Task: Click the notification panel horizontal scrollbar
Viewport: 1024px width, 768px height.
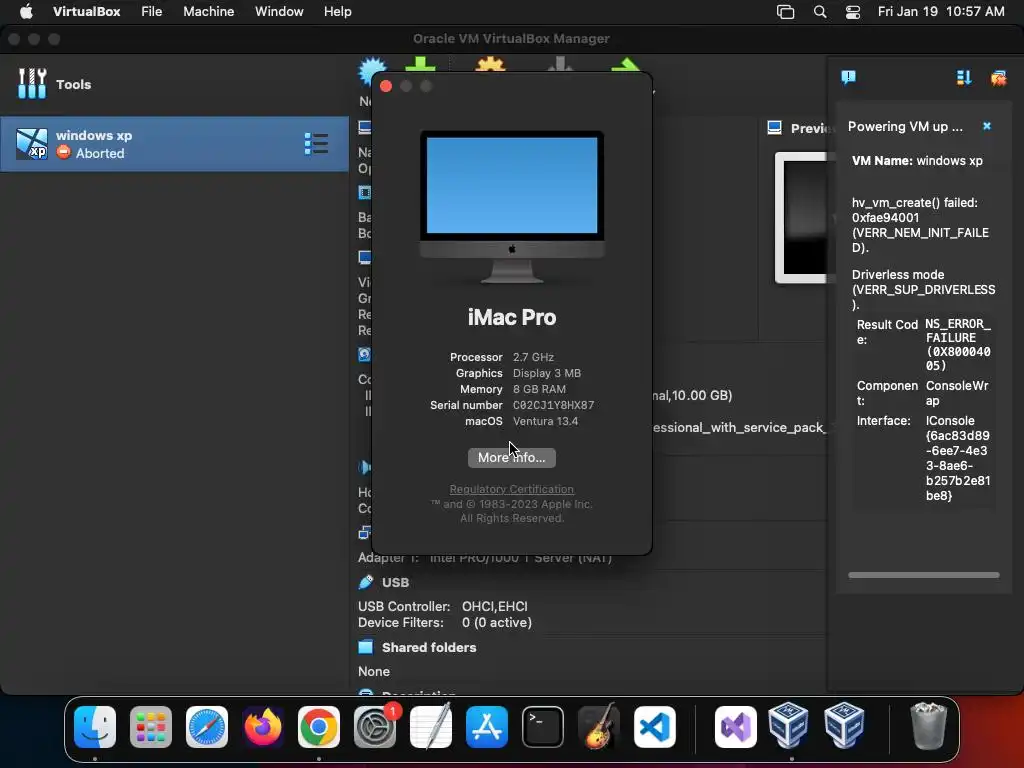Action: (923, 575)
